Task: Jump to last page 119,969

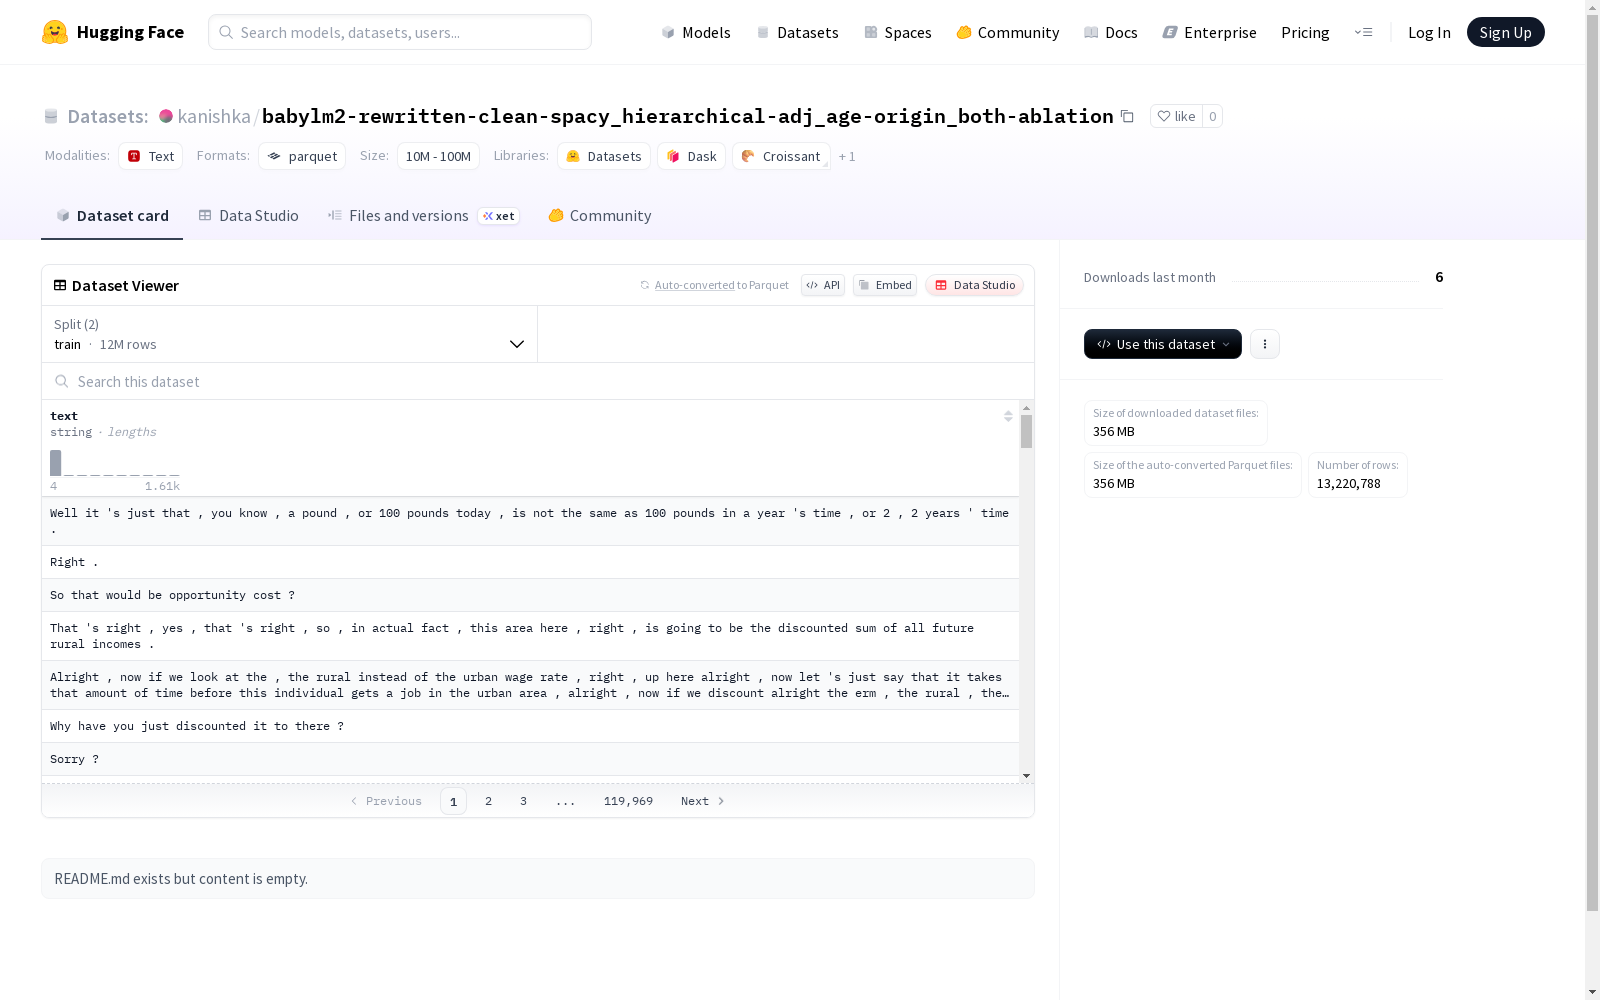Action: pyautogui.click(x=628, y=801)
